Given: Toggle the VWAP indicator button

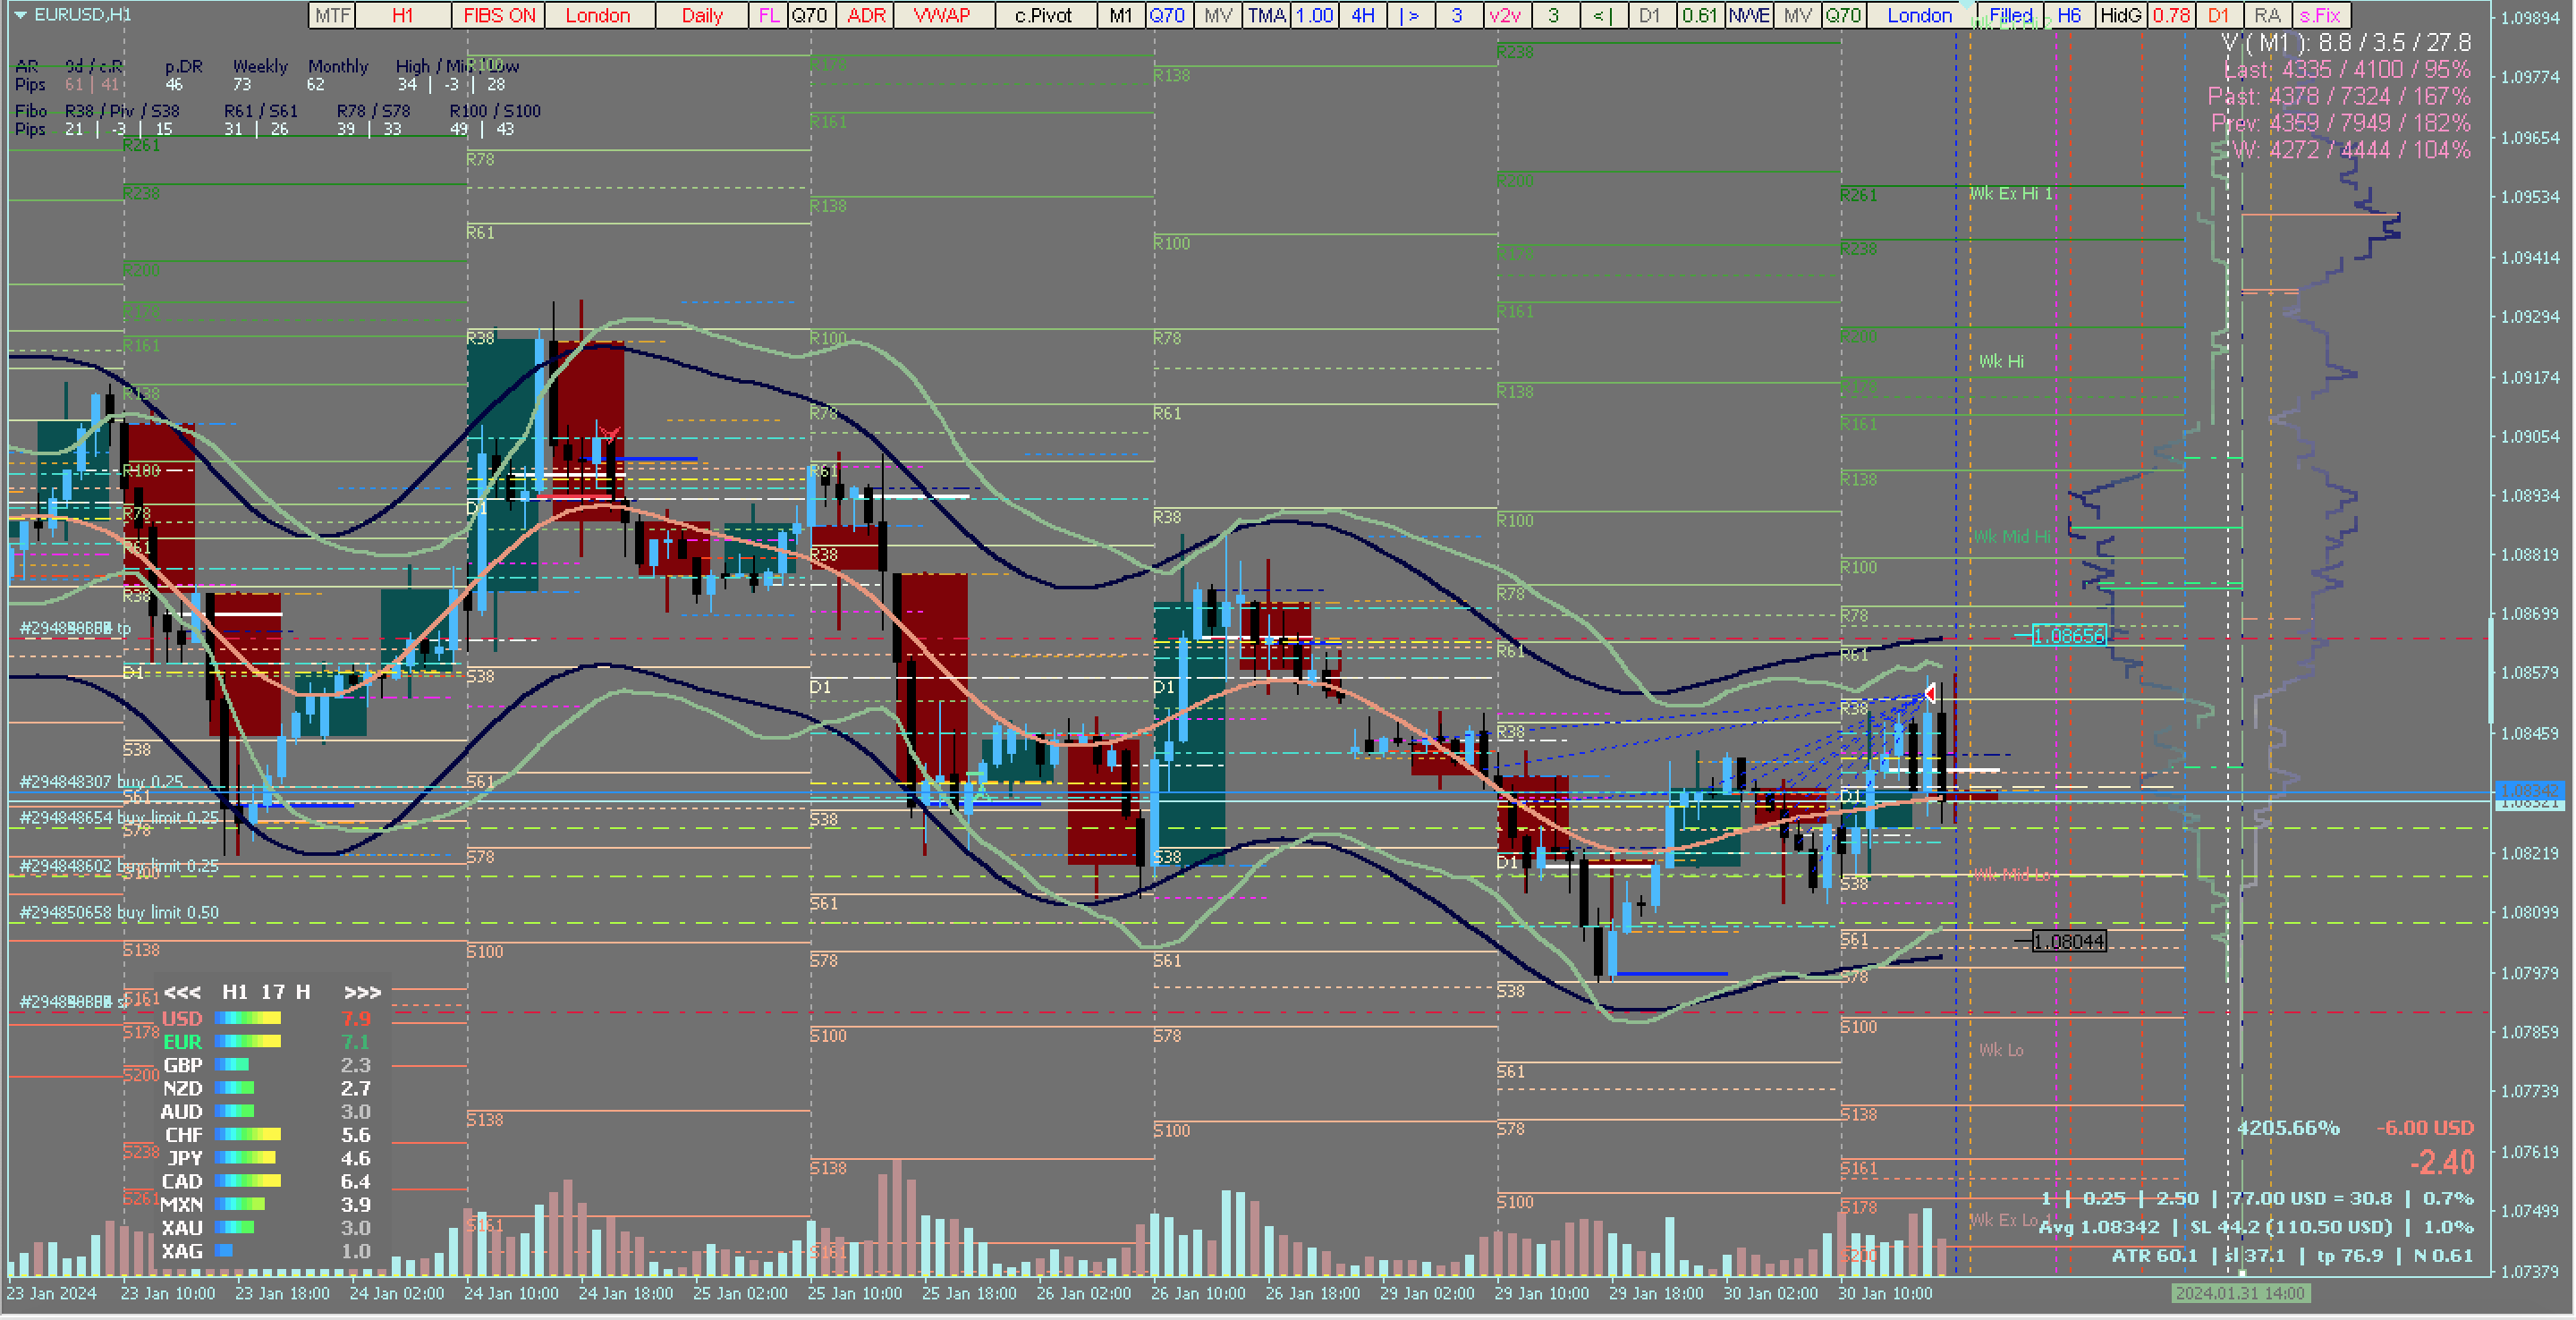Looking at the screenshot, I should point(942,15).
